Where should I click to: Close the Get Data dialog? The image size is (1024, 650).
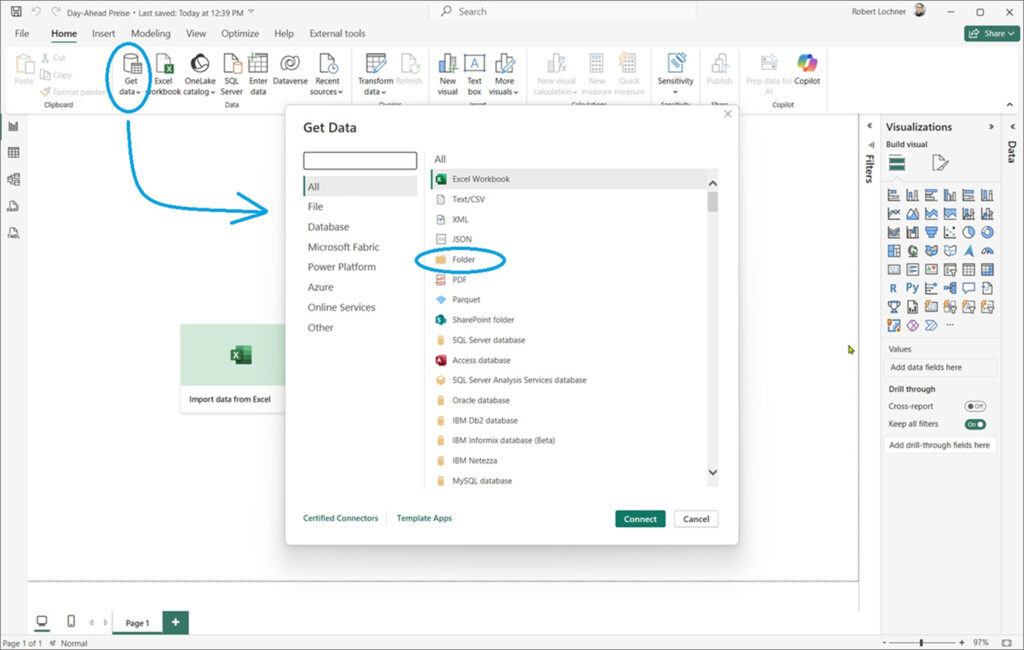coord(728,114)
